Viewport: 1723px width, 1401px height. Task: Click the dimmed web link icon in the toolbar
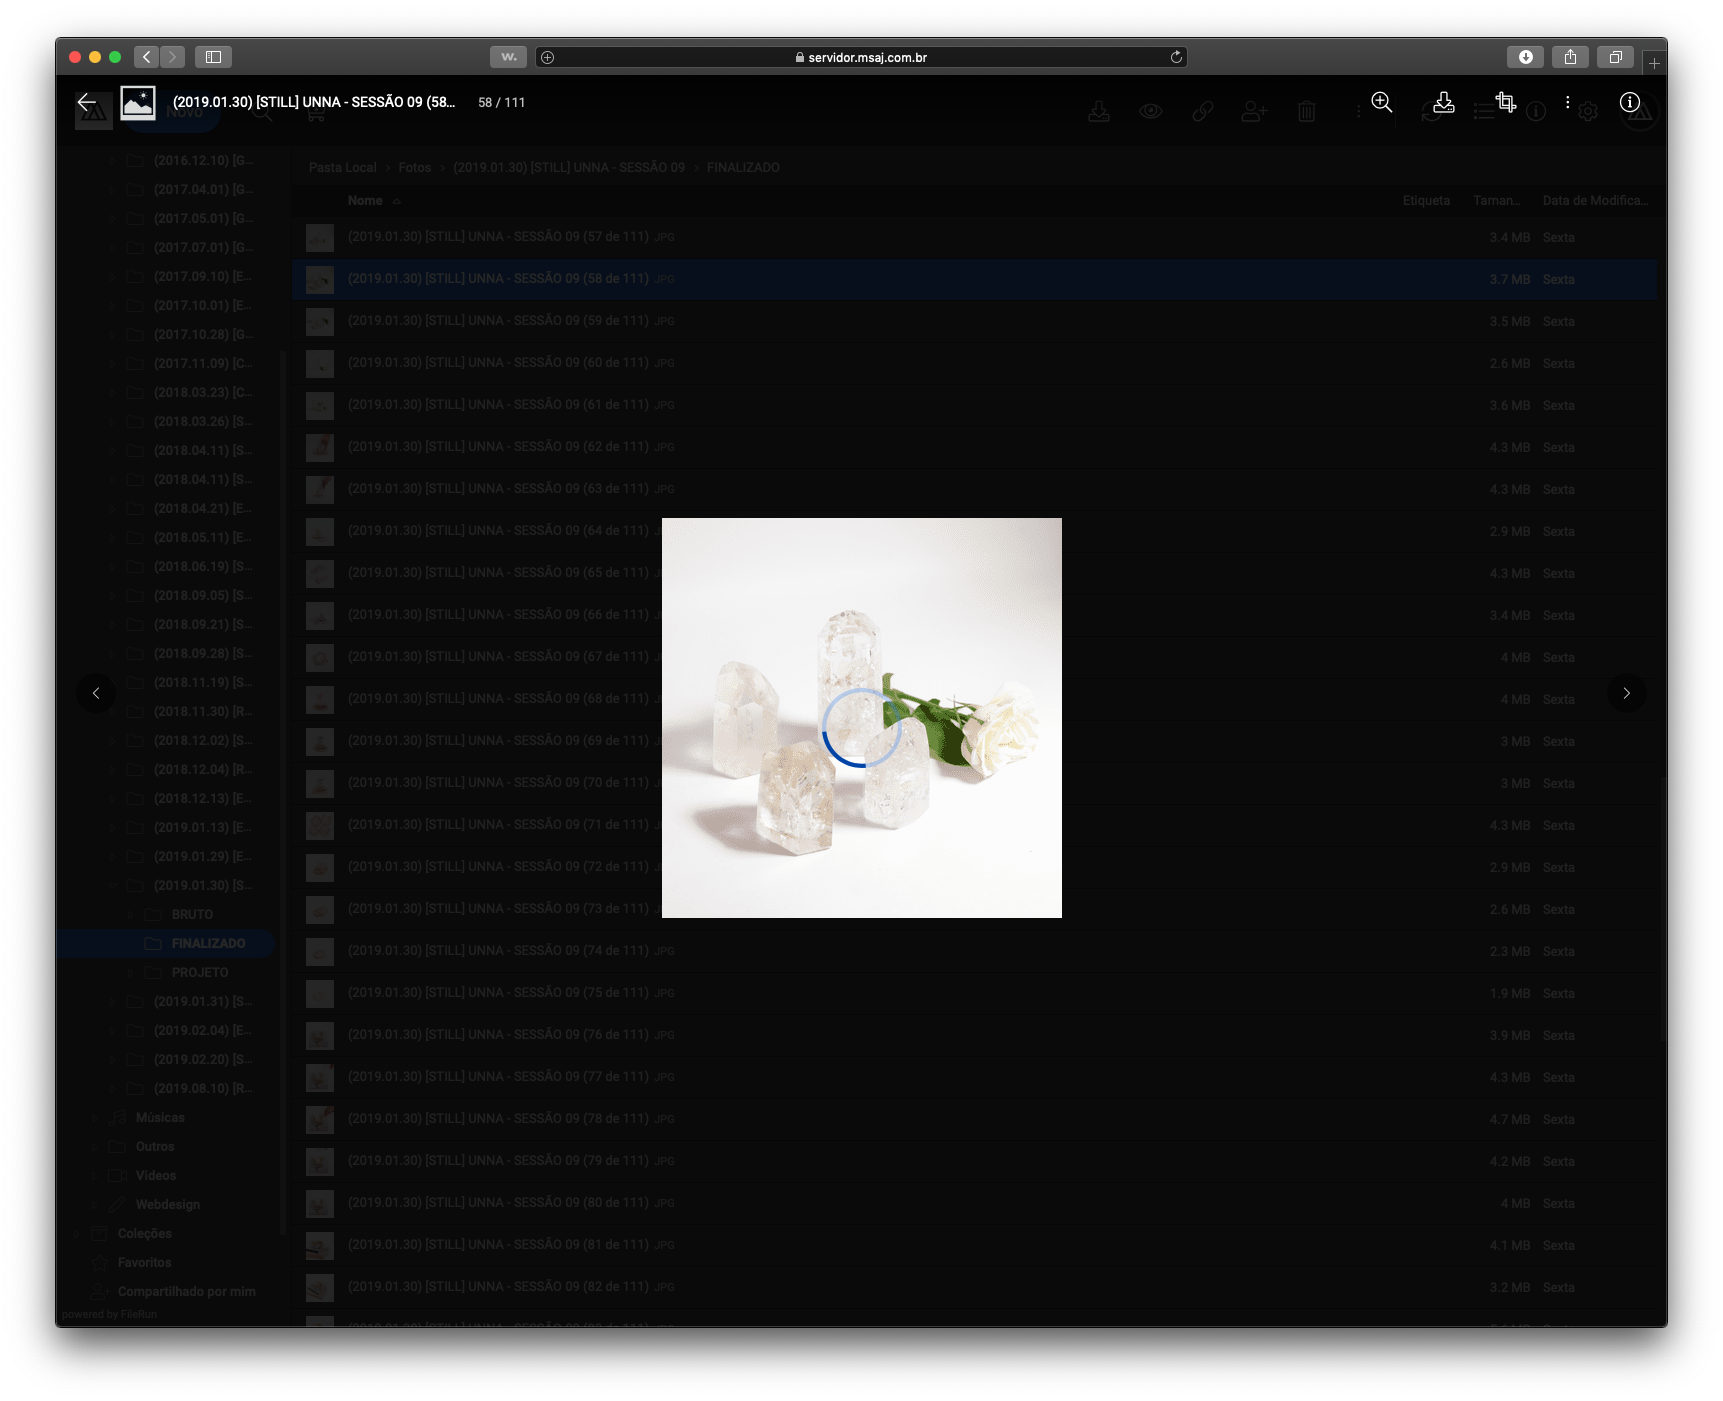pos(1203,111)
